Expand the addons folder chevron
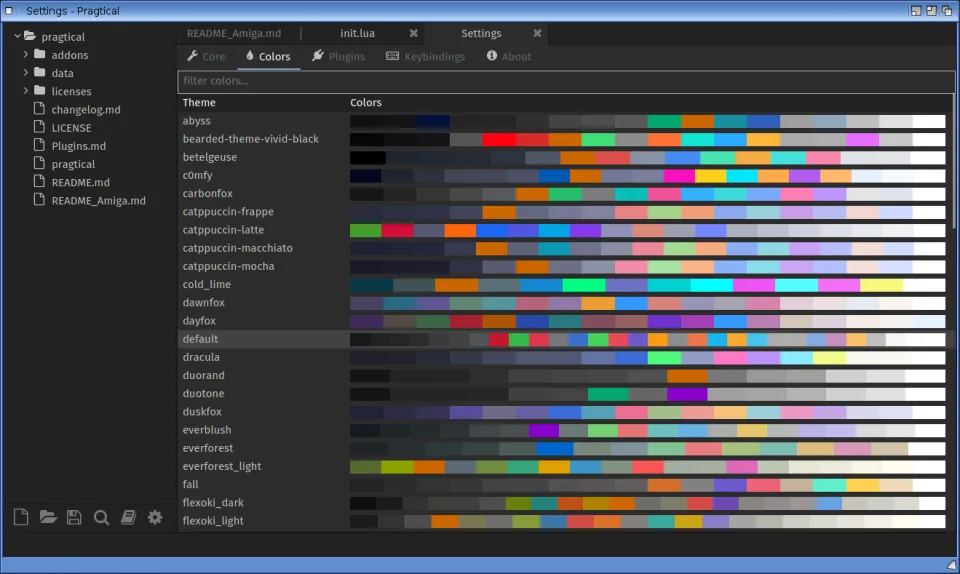960x574 pixels. 26,54
